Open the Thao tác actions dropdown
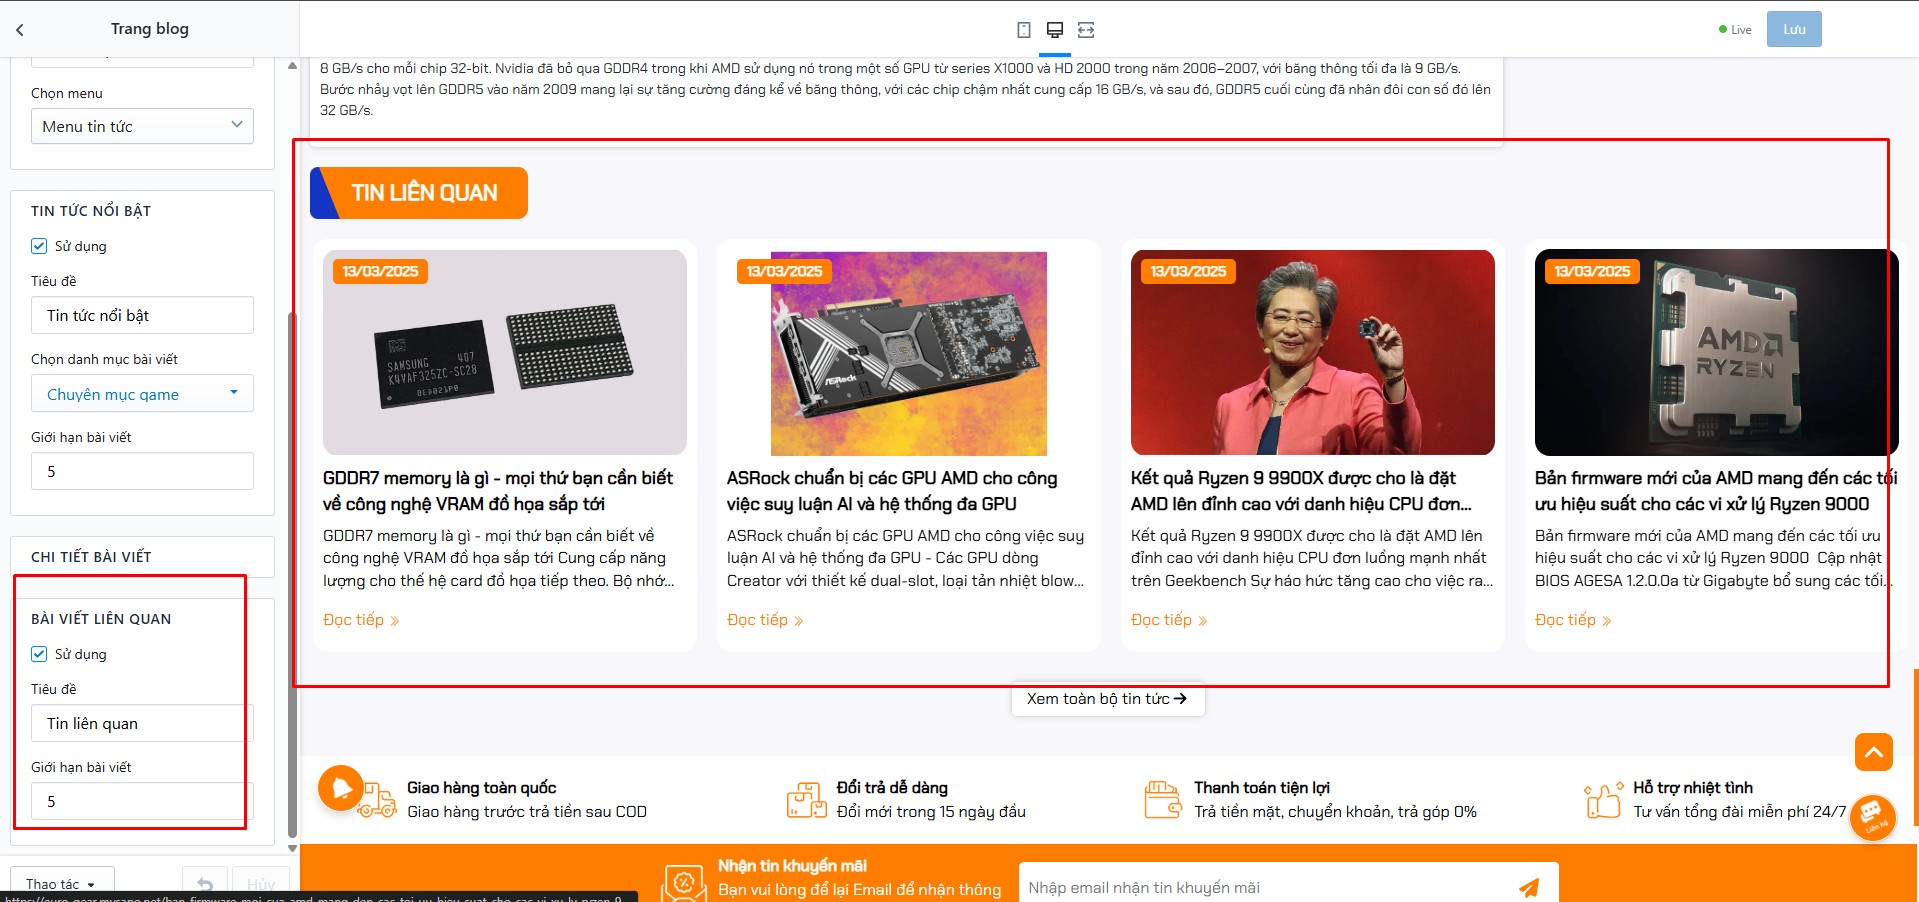 click(x=62, y=882)
